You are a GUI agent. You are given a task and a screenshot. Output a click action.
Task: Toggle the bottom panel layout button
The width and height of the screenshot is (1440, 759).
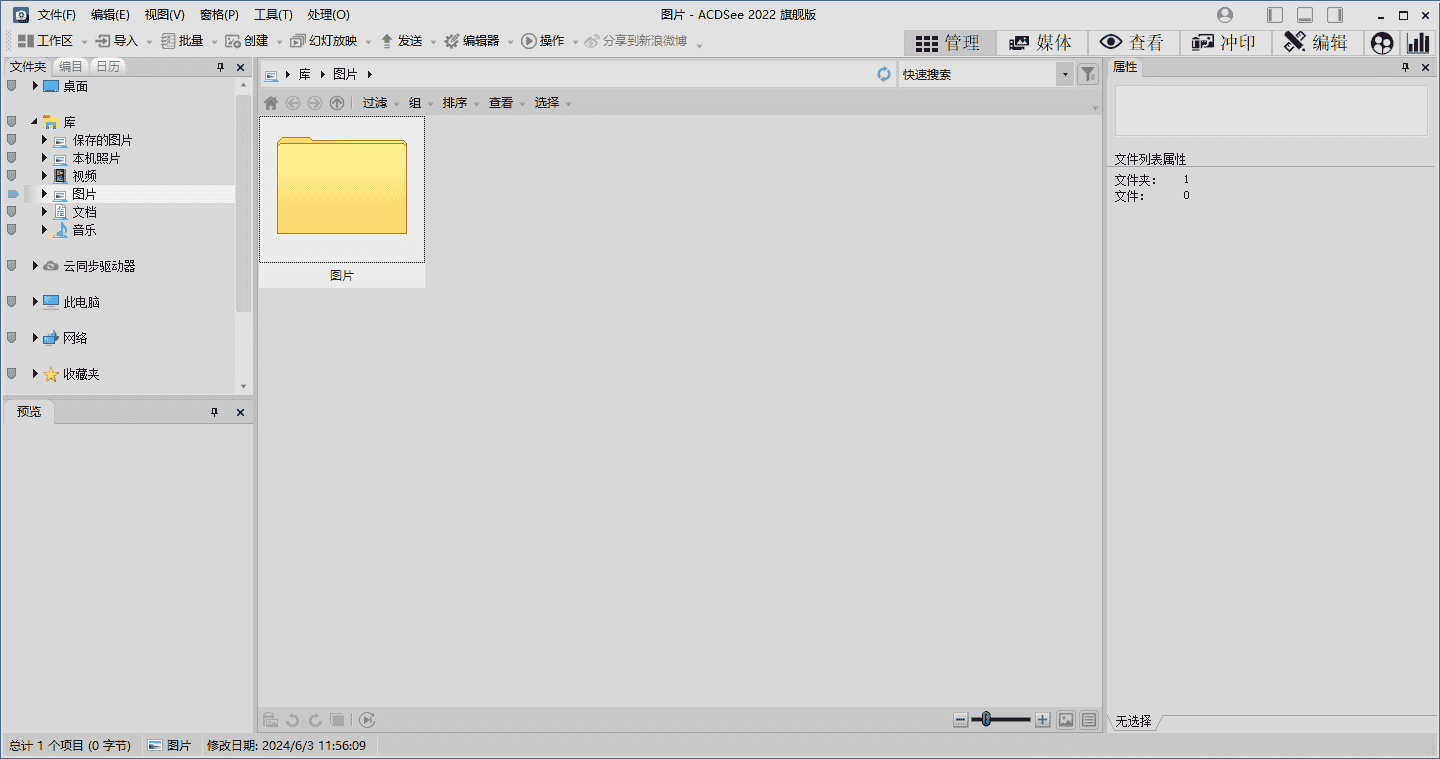coord(1305,15)
